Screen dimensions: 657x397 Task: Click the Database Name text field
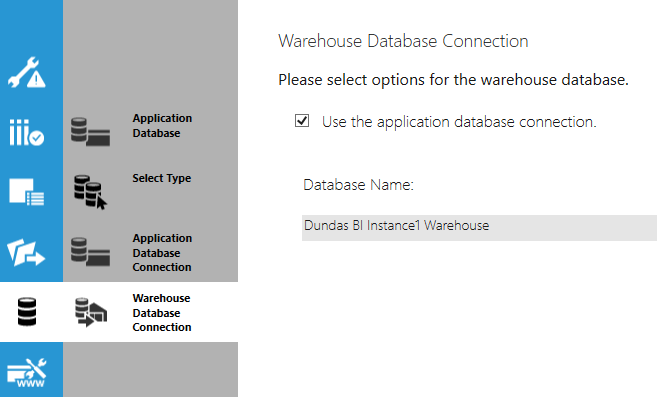click(x=479, y=228)
